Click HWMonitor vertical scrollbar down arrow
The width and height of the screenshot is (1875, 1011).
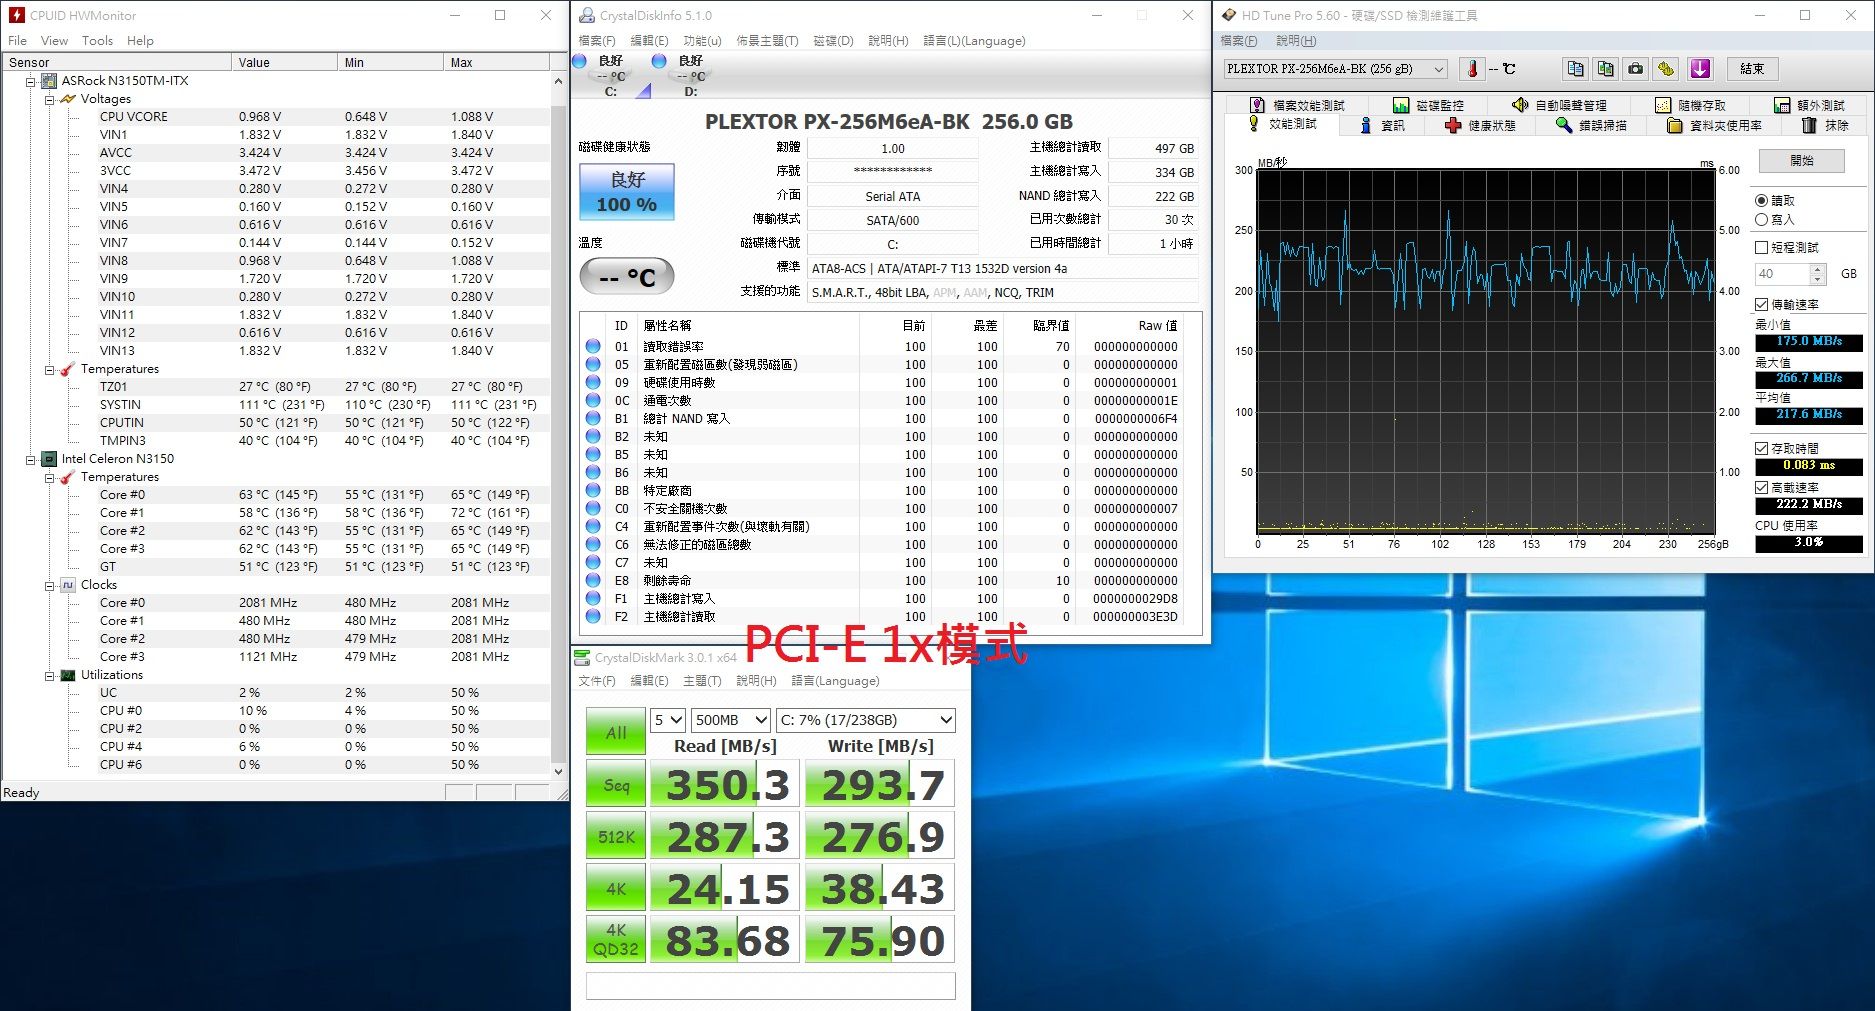pos(558,771)
